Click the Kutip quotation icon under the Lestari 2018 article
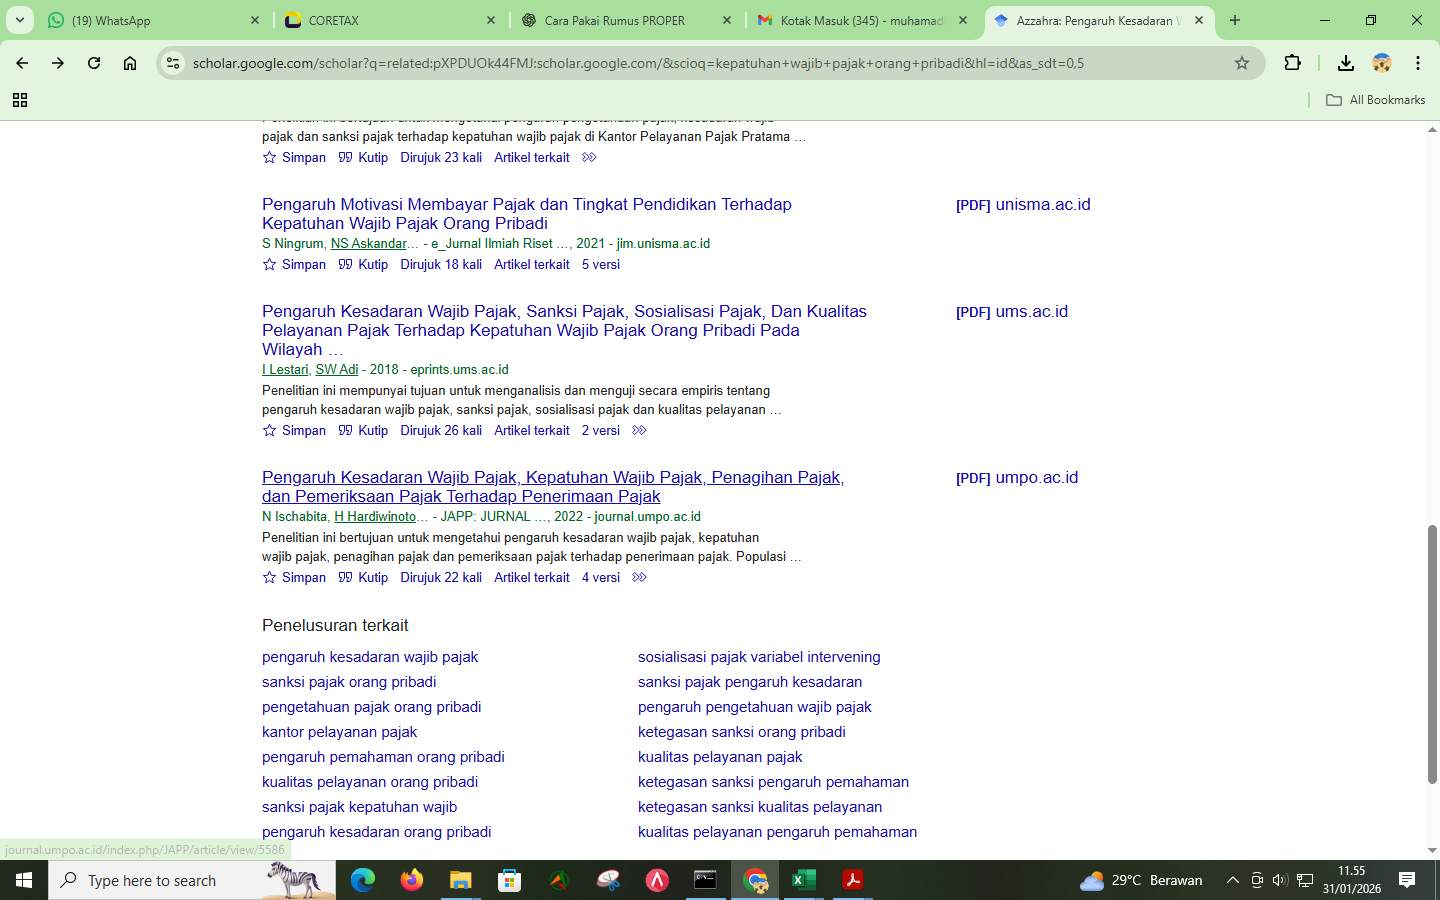The image size is (1440, 900). 345,430
